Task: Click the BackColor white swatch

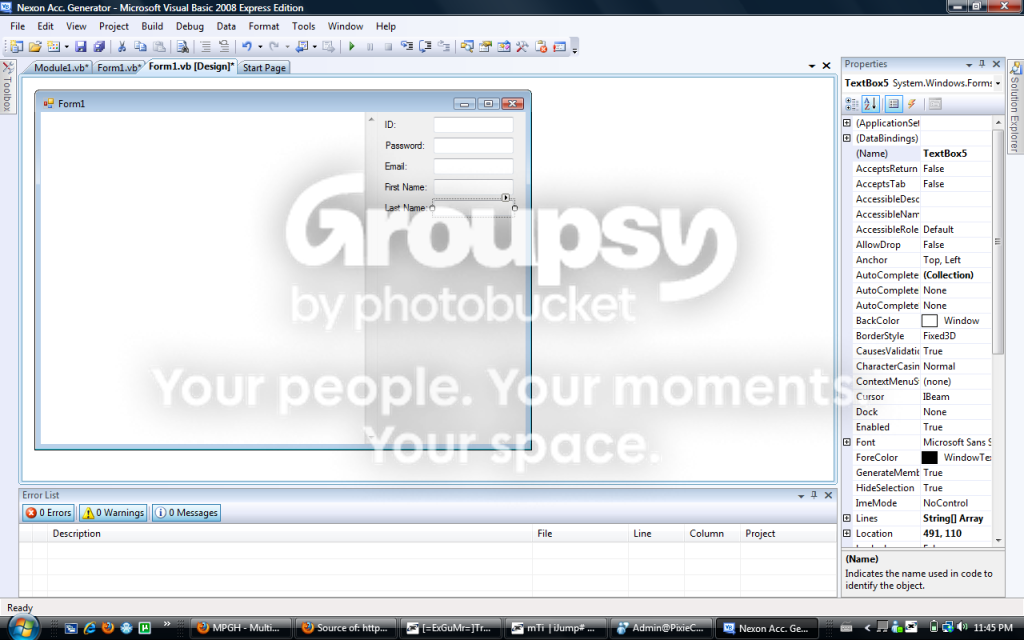Action: [x=929, y=321]
